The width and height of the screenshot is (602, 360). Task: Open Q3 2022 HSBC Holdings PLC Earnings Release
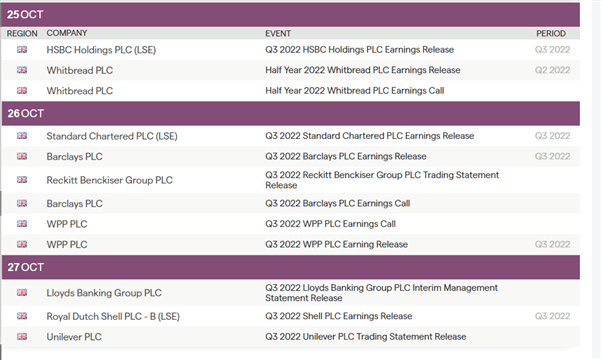(x=359, y=50)
